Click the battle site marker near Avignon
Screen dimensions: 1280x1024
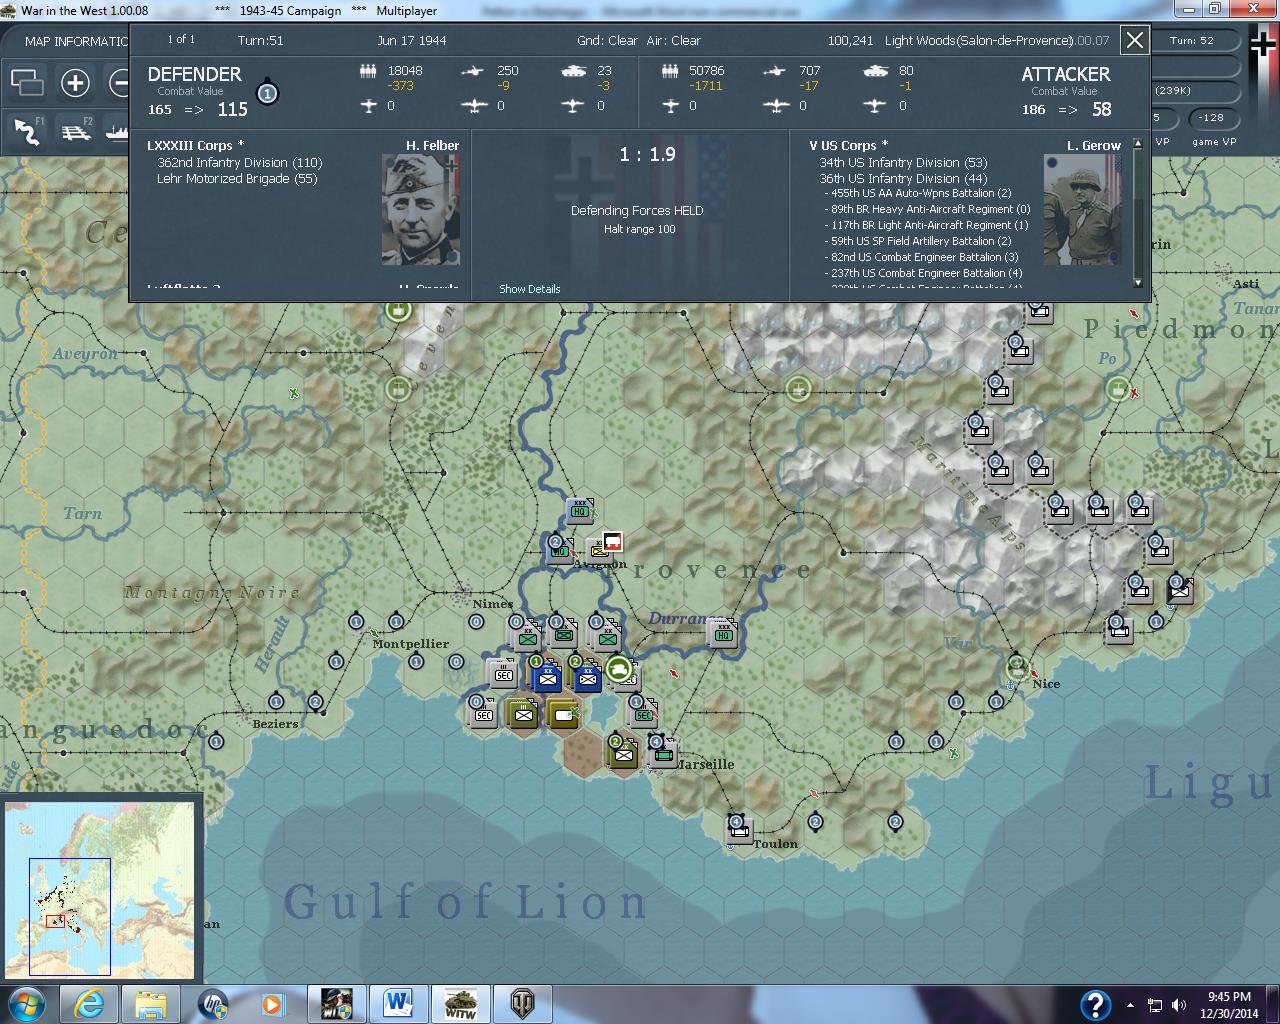[612, 542]
